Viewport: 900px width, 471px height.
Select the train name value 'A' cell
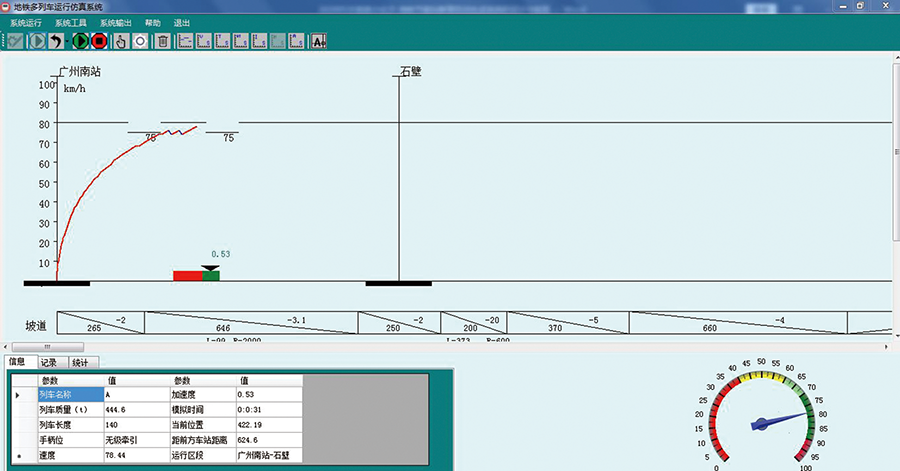137,395
